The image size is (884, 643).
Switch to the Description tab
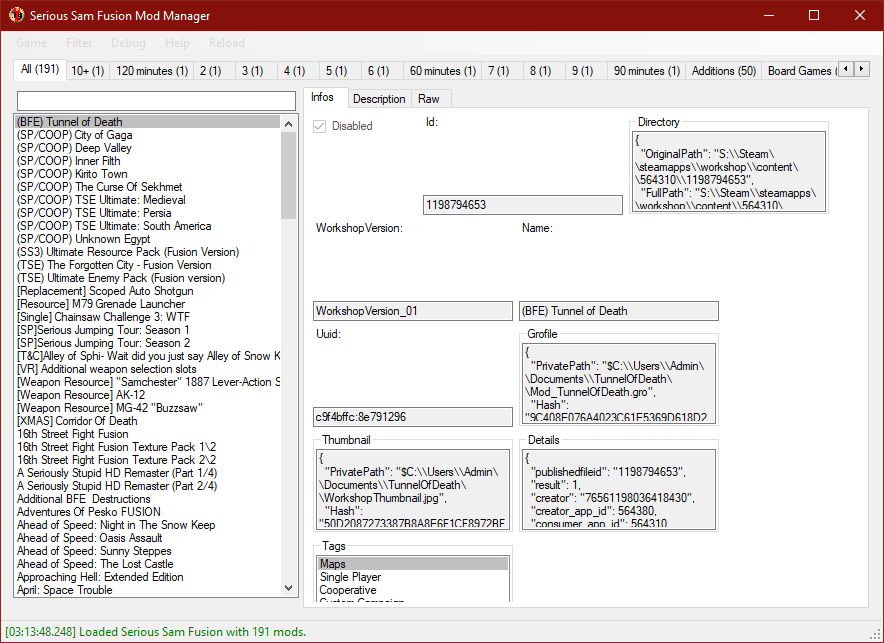379,99
